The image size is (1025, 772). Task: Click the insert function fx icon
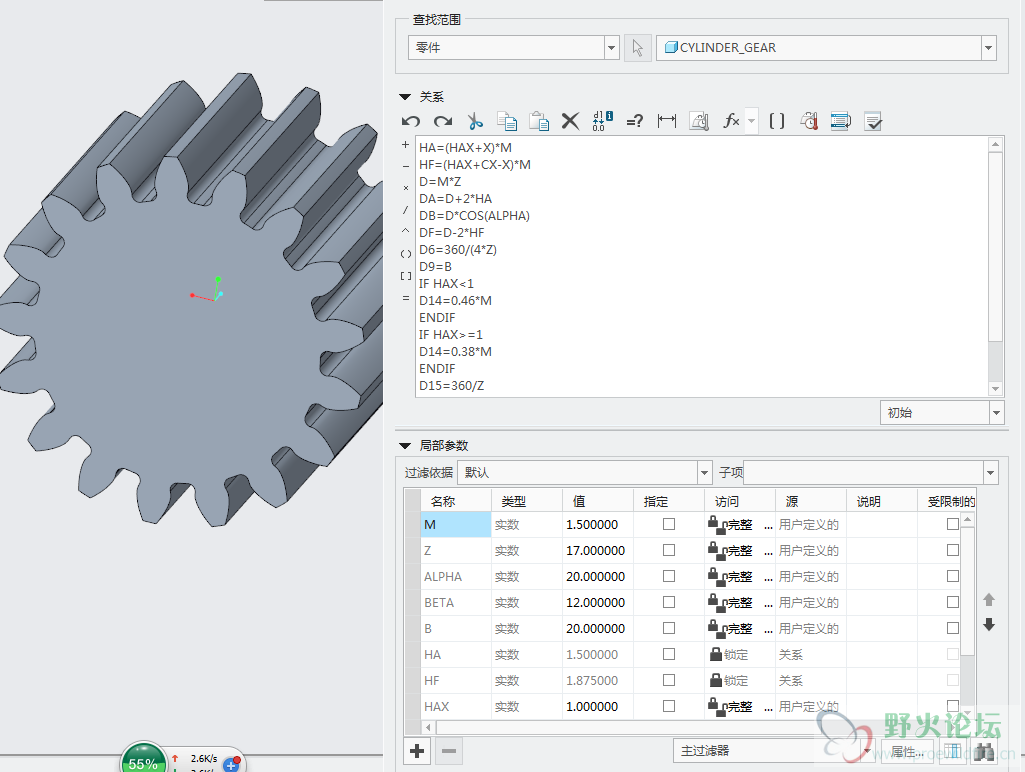(731, 121)
